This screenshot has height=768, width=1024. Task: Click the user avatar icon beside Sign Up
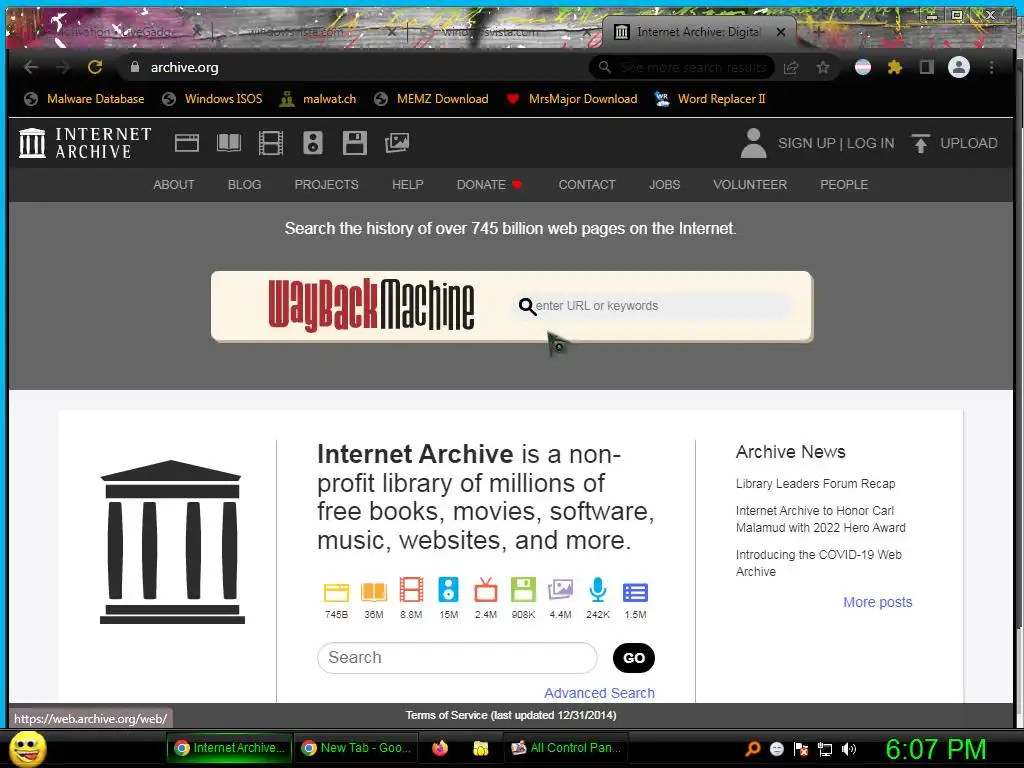(x=753, y=143)
